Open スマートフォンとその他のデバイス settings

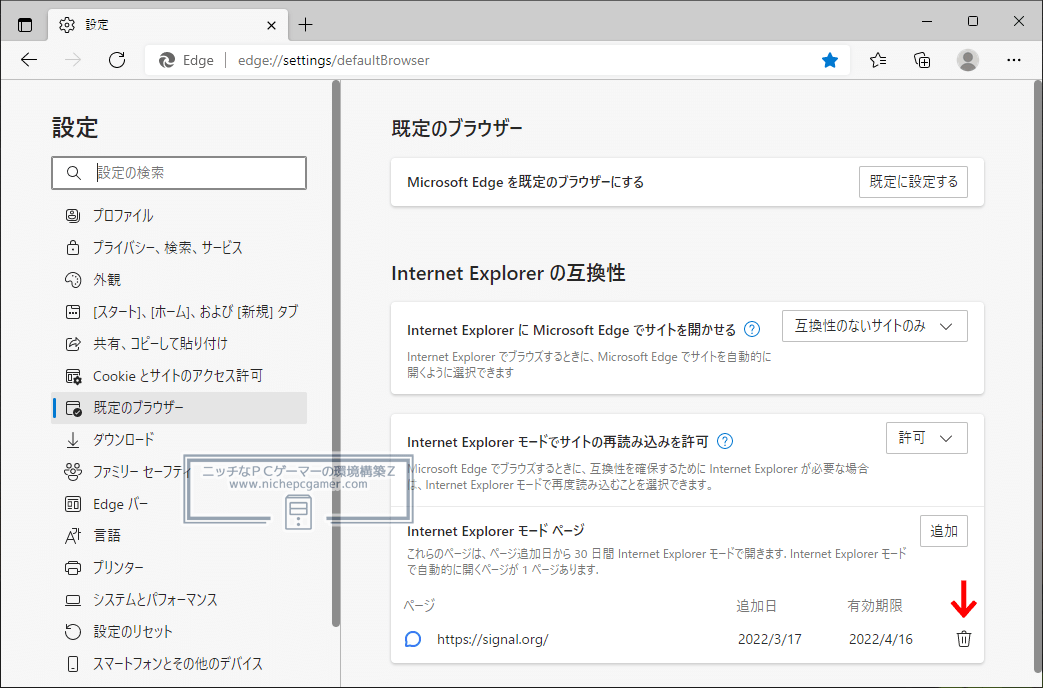[x=179, y=663]
